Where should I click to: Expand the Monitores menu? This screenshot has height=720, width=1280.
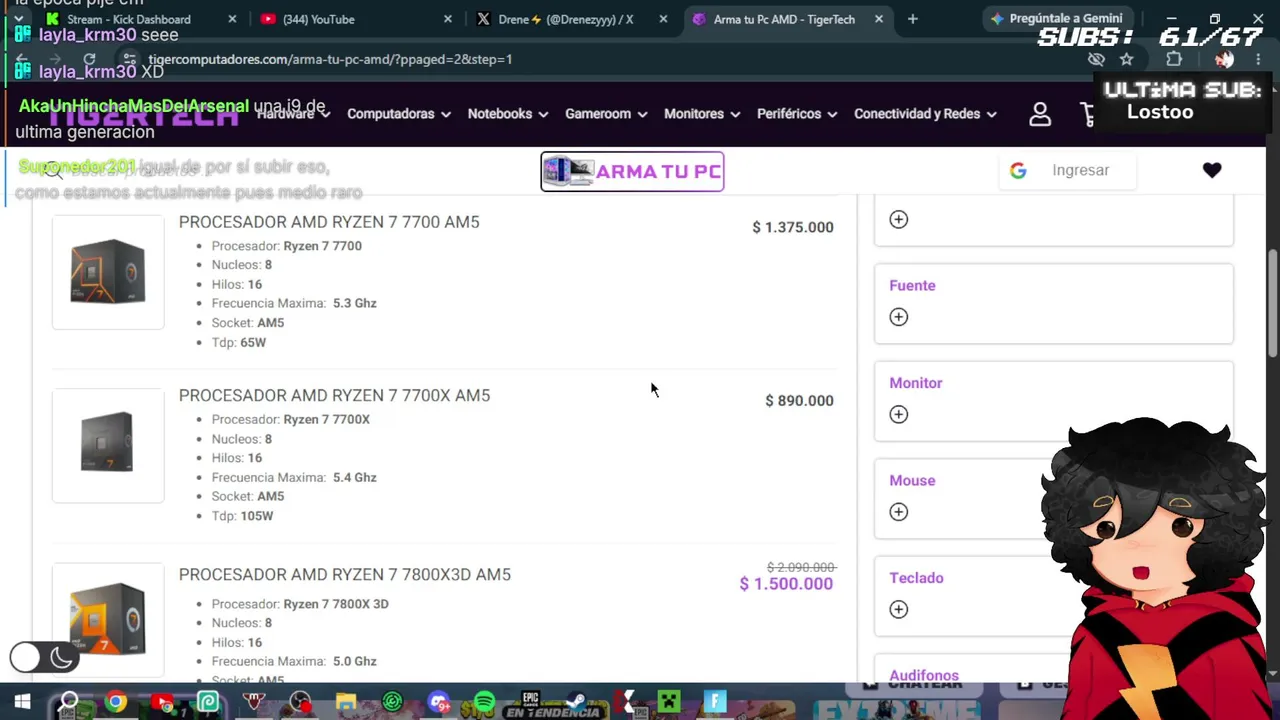[702, 114]
